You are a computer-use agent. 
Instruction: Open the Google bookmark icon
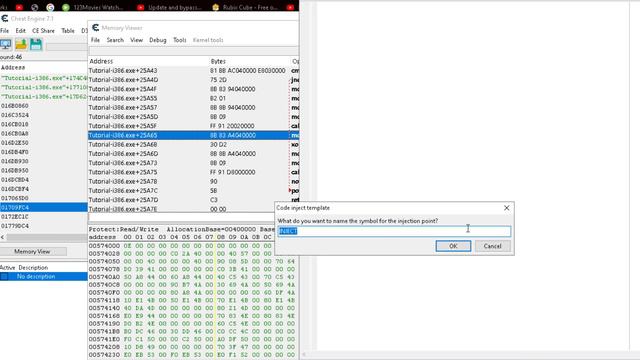point(50,7)
